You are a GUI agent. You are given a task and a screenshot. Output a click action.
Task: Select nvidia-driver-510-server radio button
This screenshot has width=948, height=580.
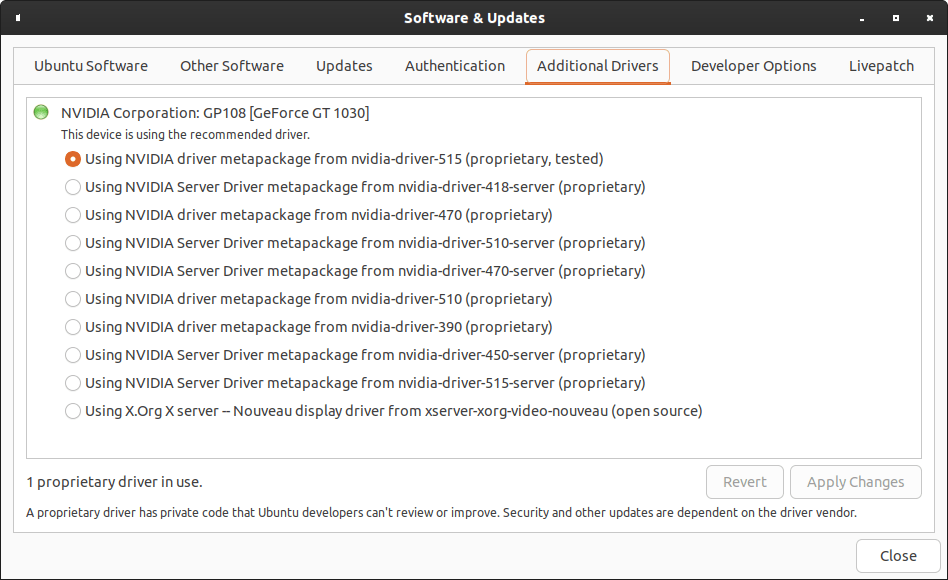point(73,243)
